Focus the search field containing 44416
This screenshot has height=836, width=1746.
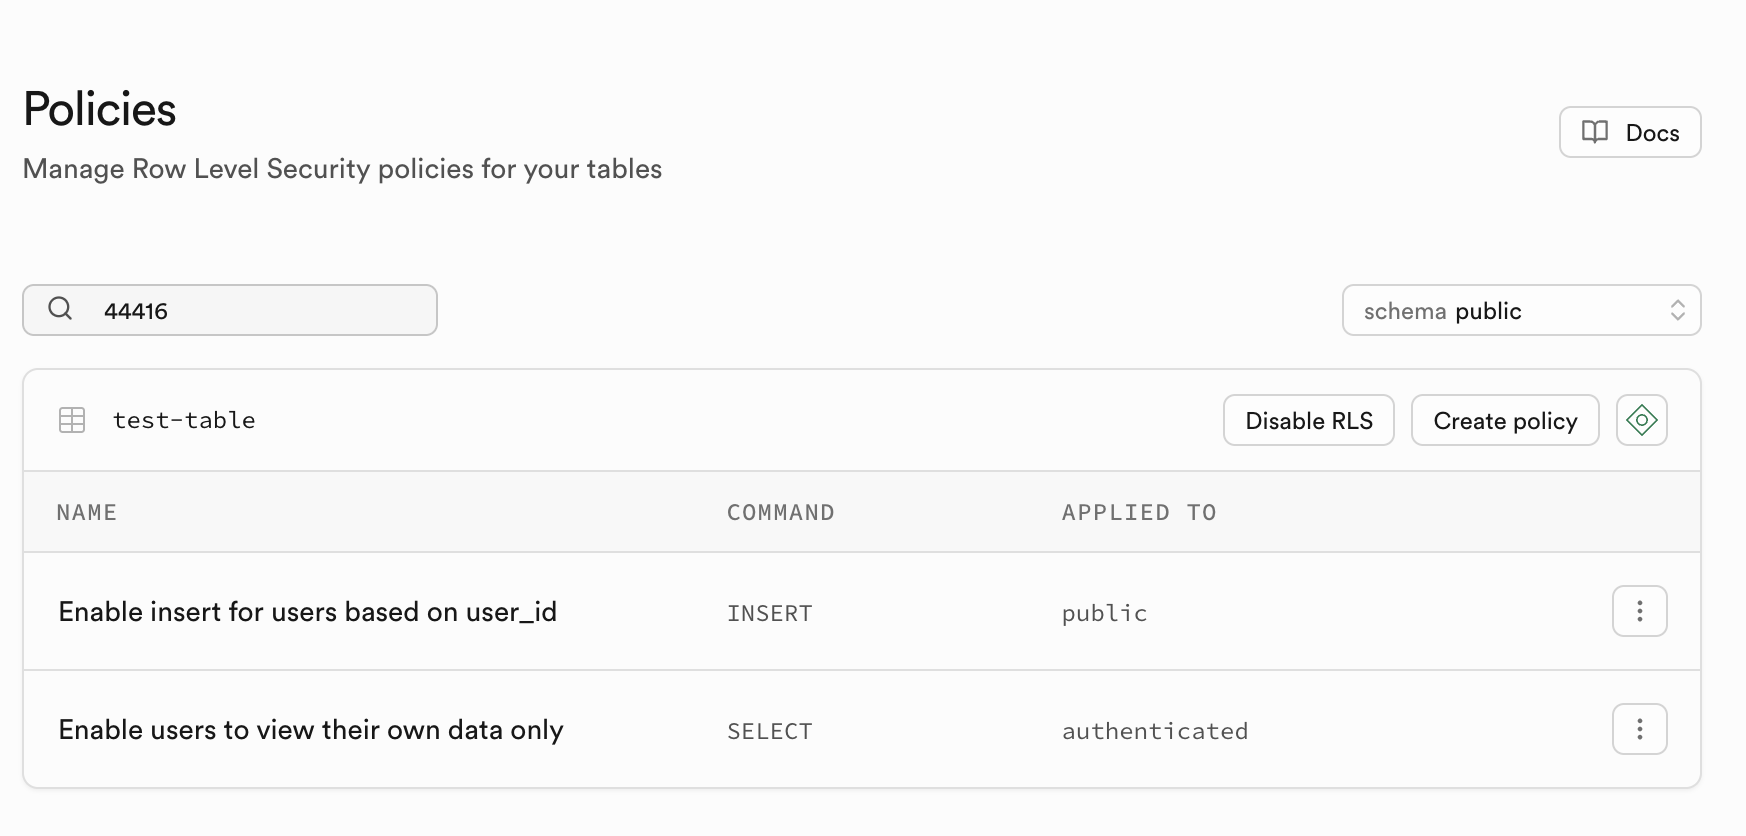260,311
